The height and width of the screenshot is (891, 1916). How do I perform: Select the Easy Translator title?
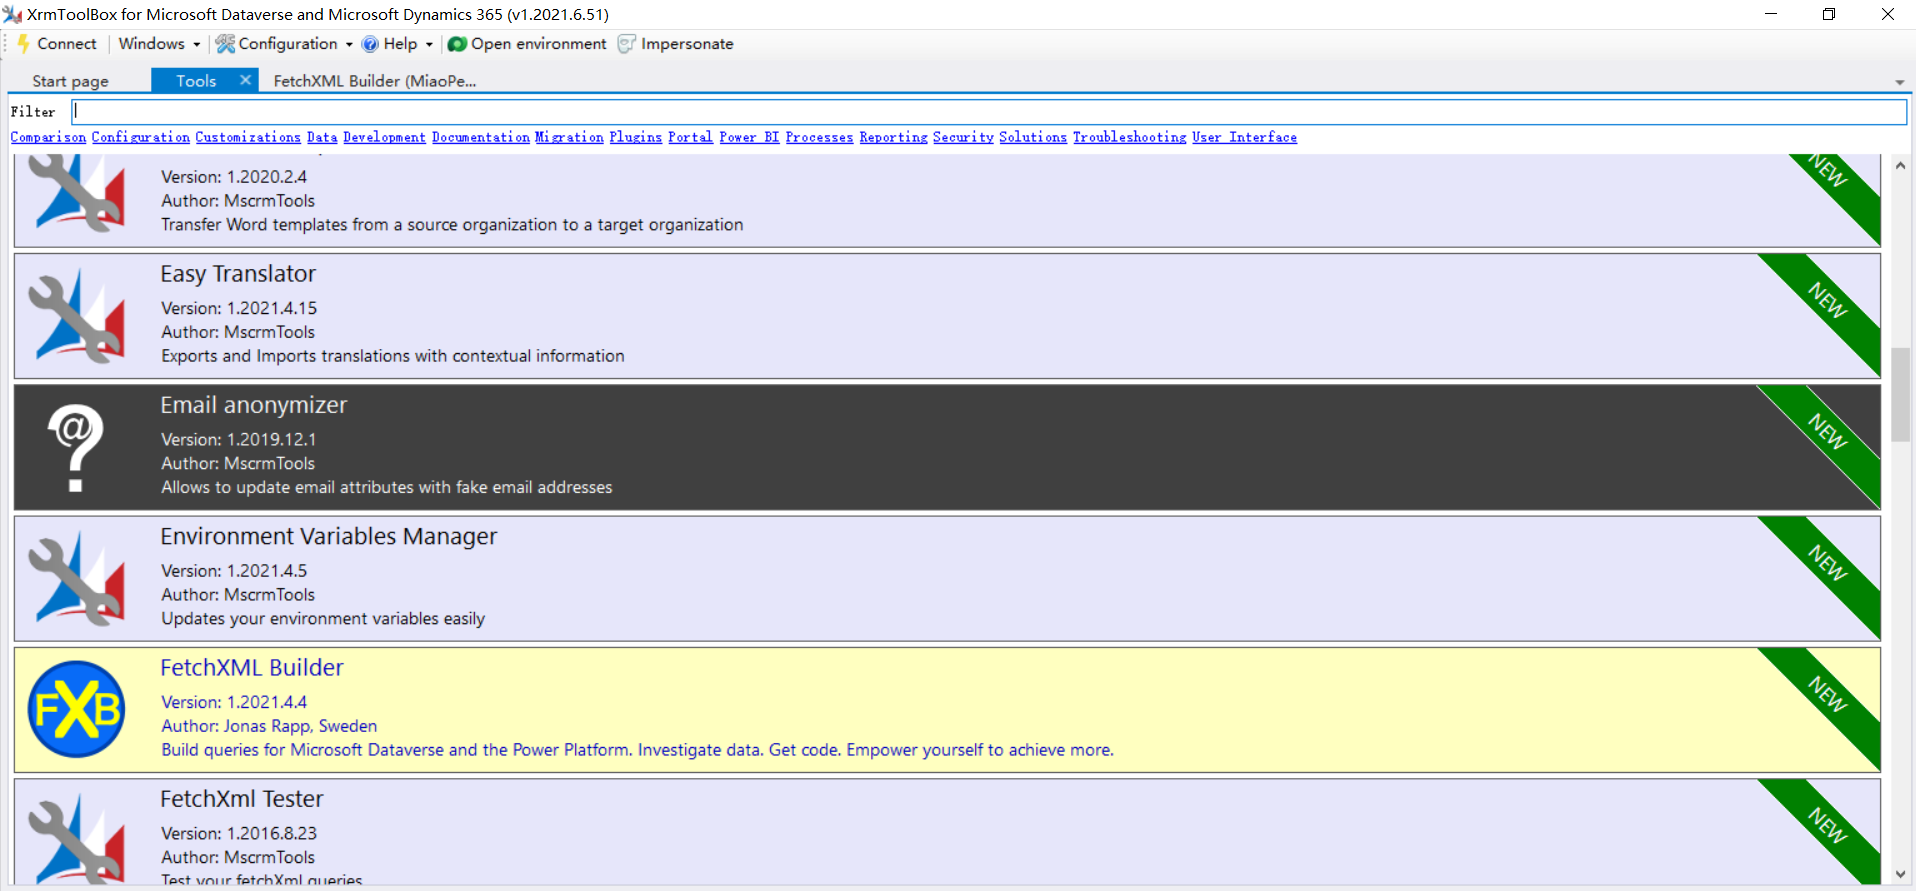238,274
